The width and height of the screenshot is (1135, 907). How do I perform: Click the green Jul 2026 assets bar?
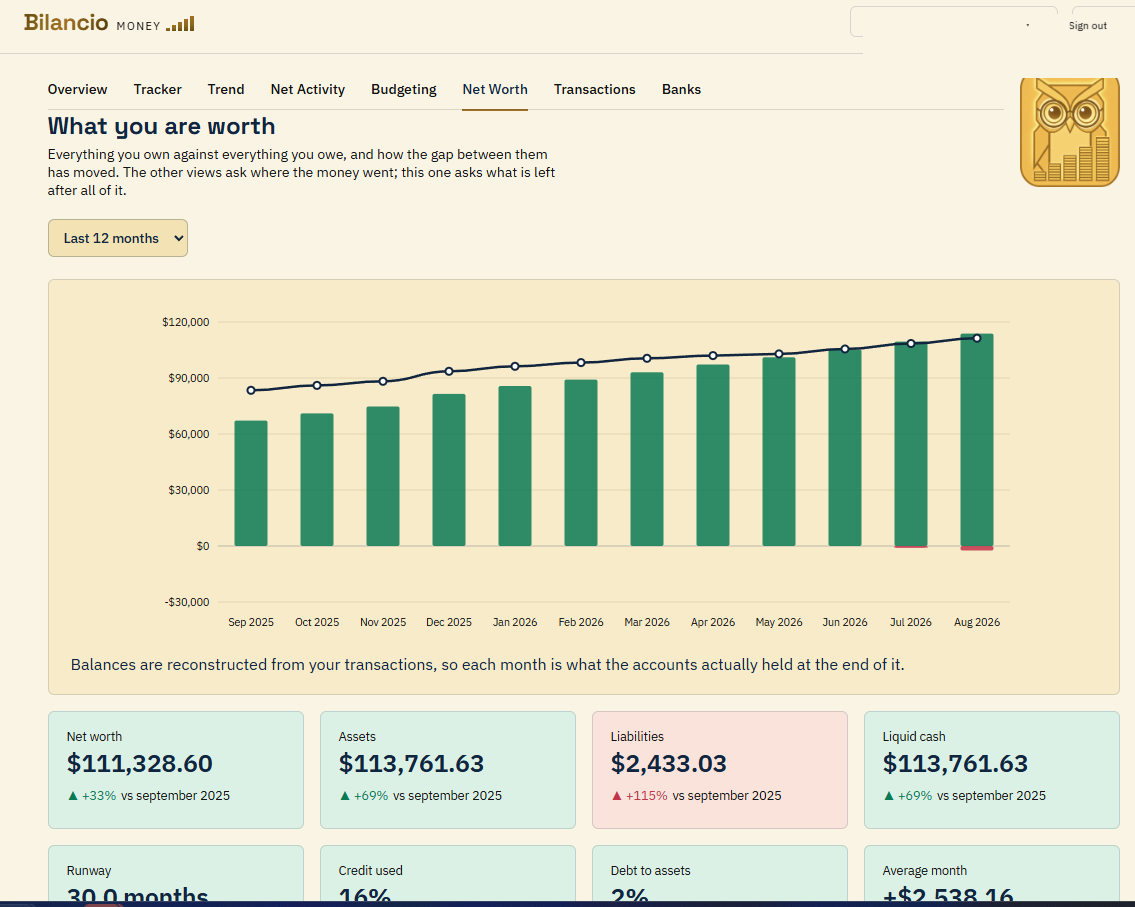[911, 444]
